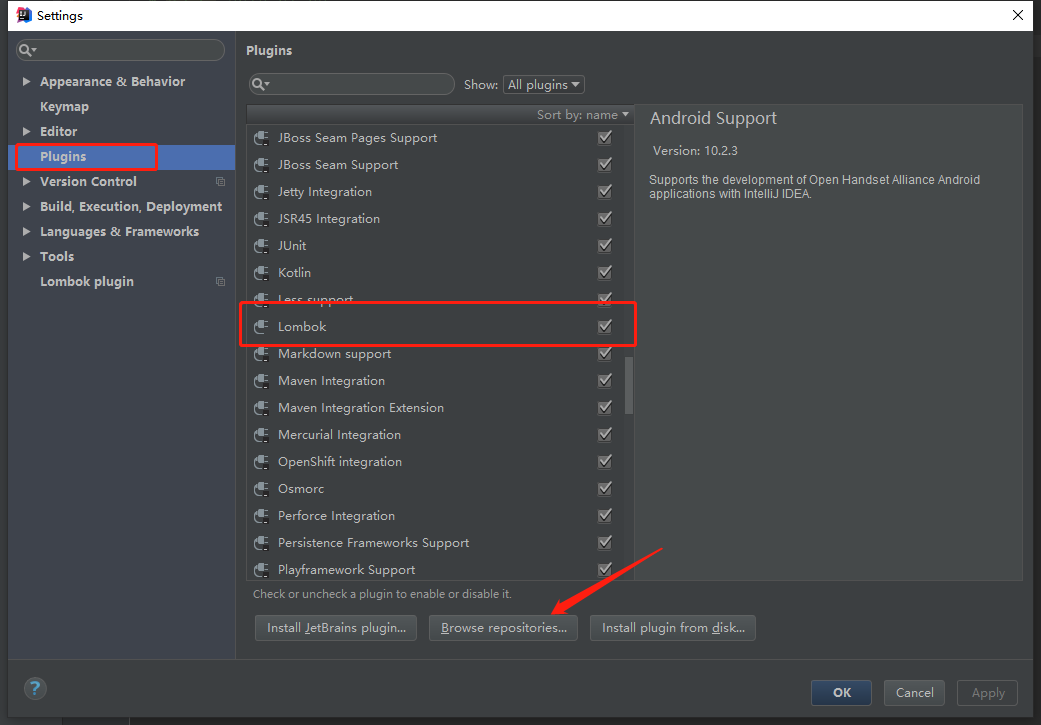The image size is (1041, 725).
Task: Select the Lombok row in plugin list
Action: [438, 327]
